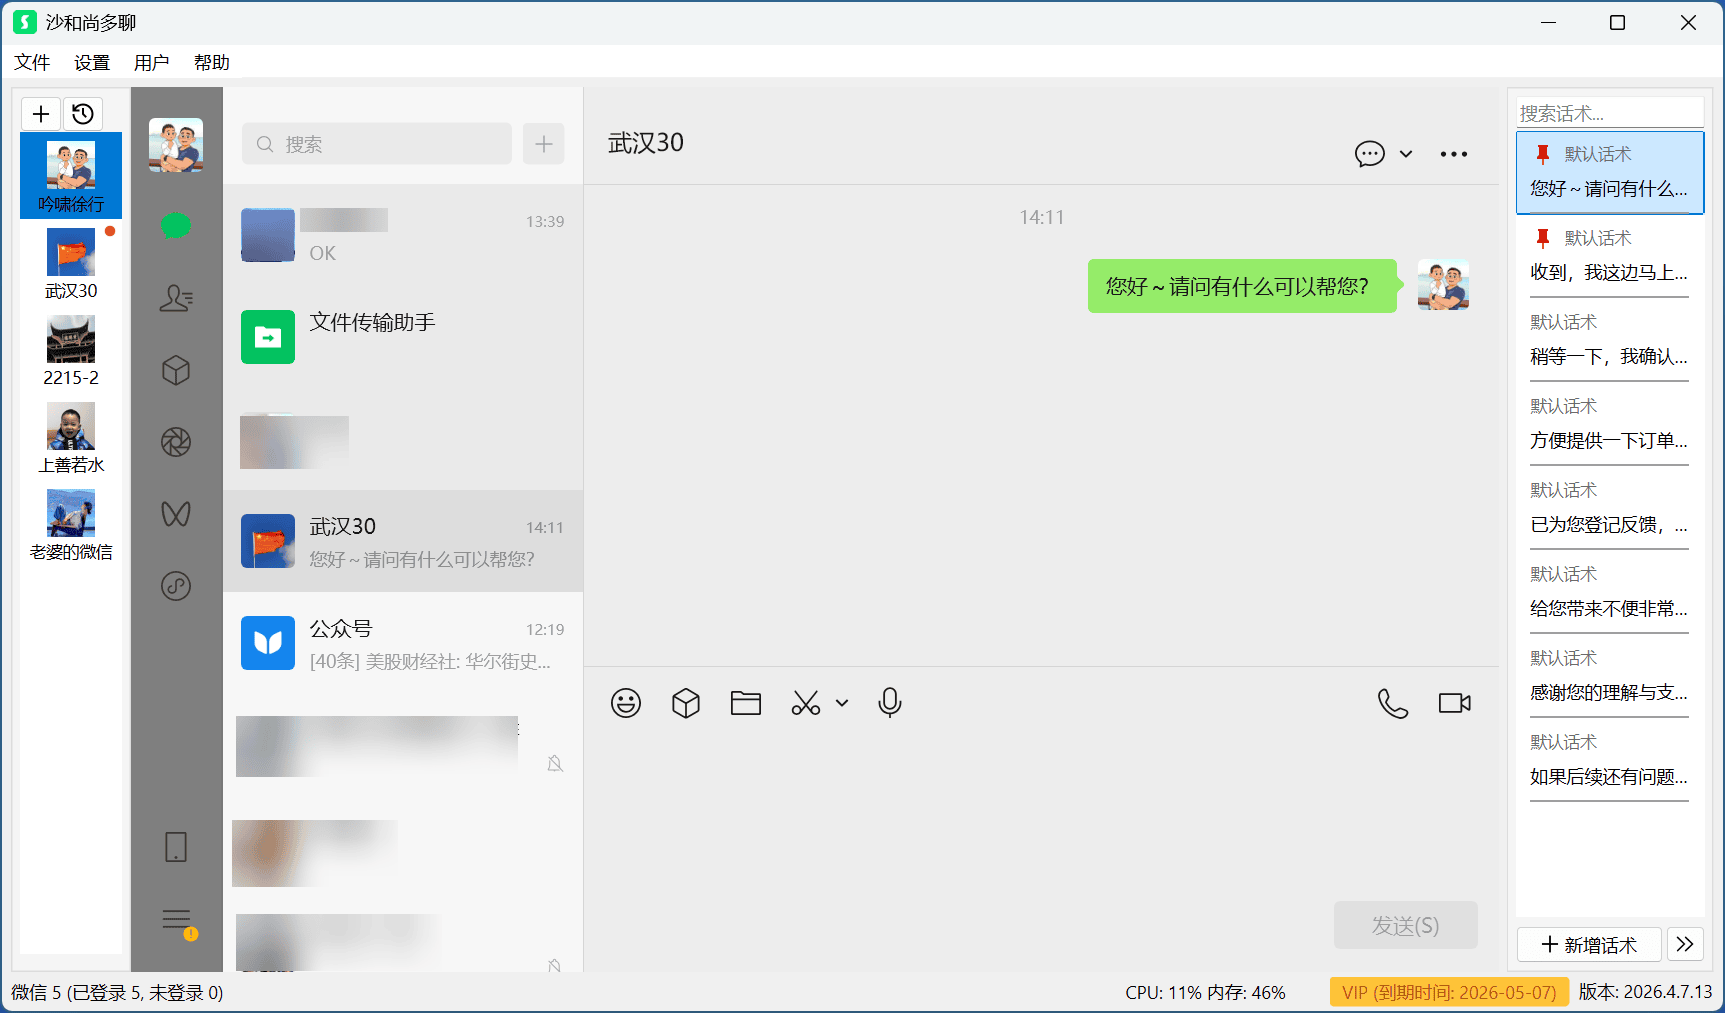Unmute the silenced chat with the bell icon
The width and height of the screenshot is (1725, 1013).
pyautogui.click(x=554, y=763)
